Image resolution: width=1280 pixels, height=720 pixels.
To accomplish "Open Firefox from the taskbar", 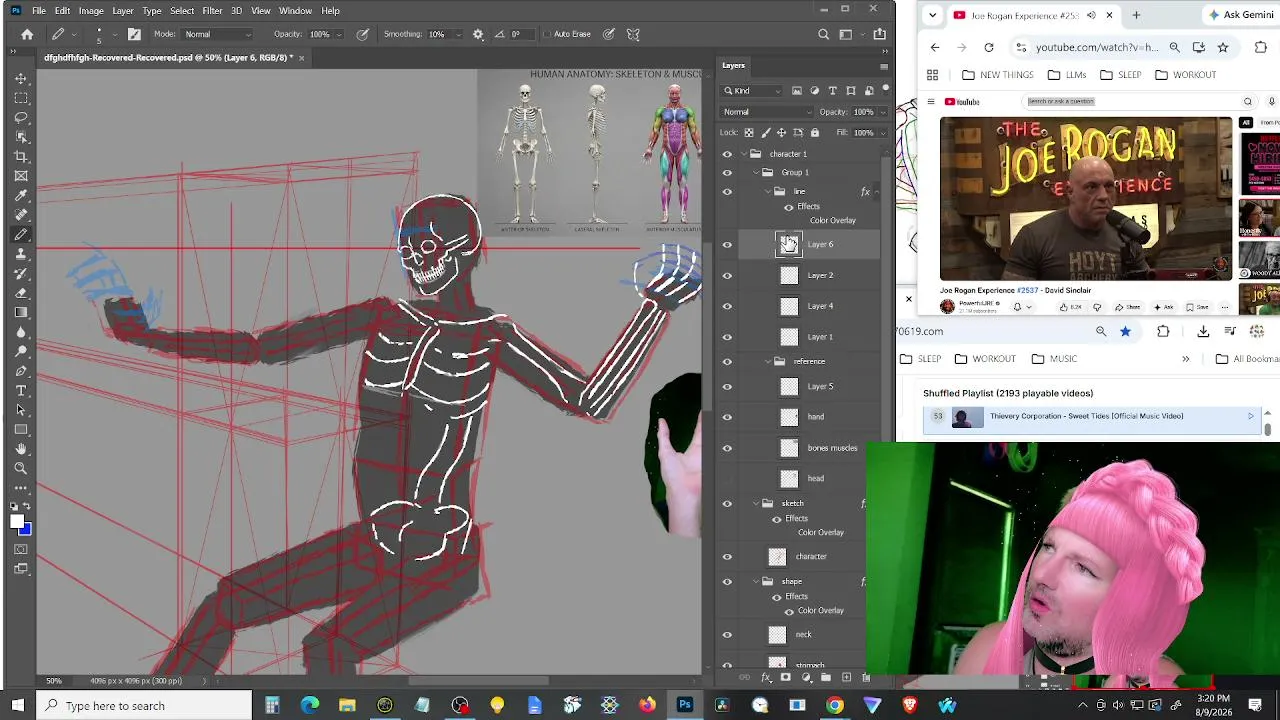I will [x=647, y=705].
